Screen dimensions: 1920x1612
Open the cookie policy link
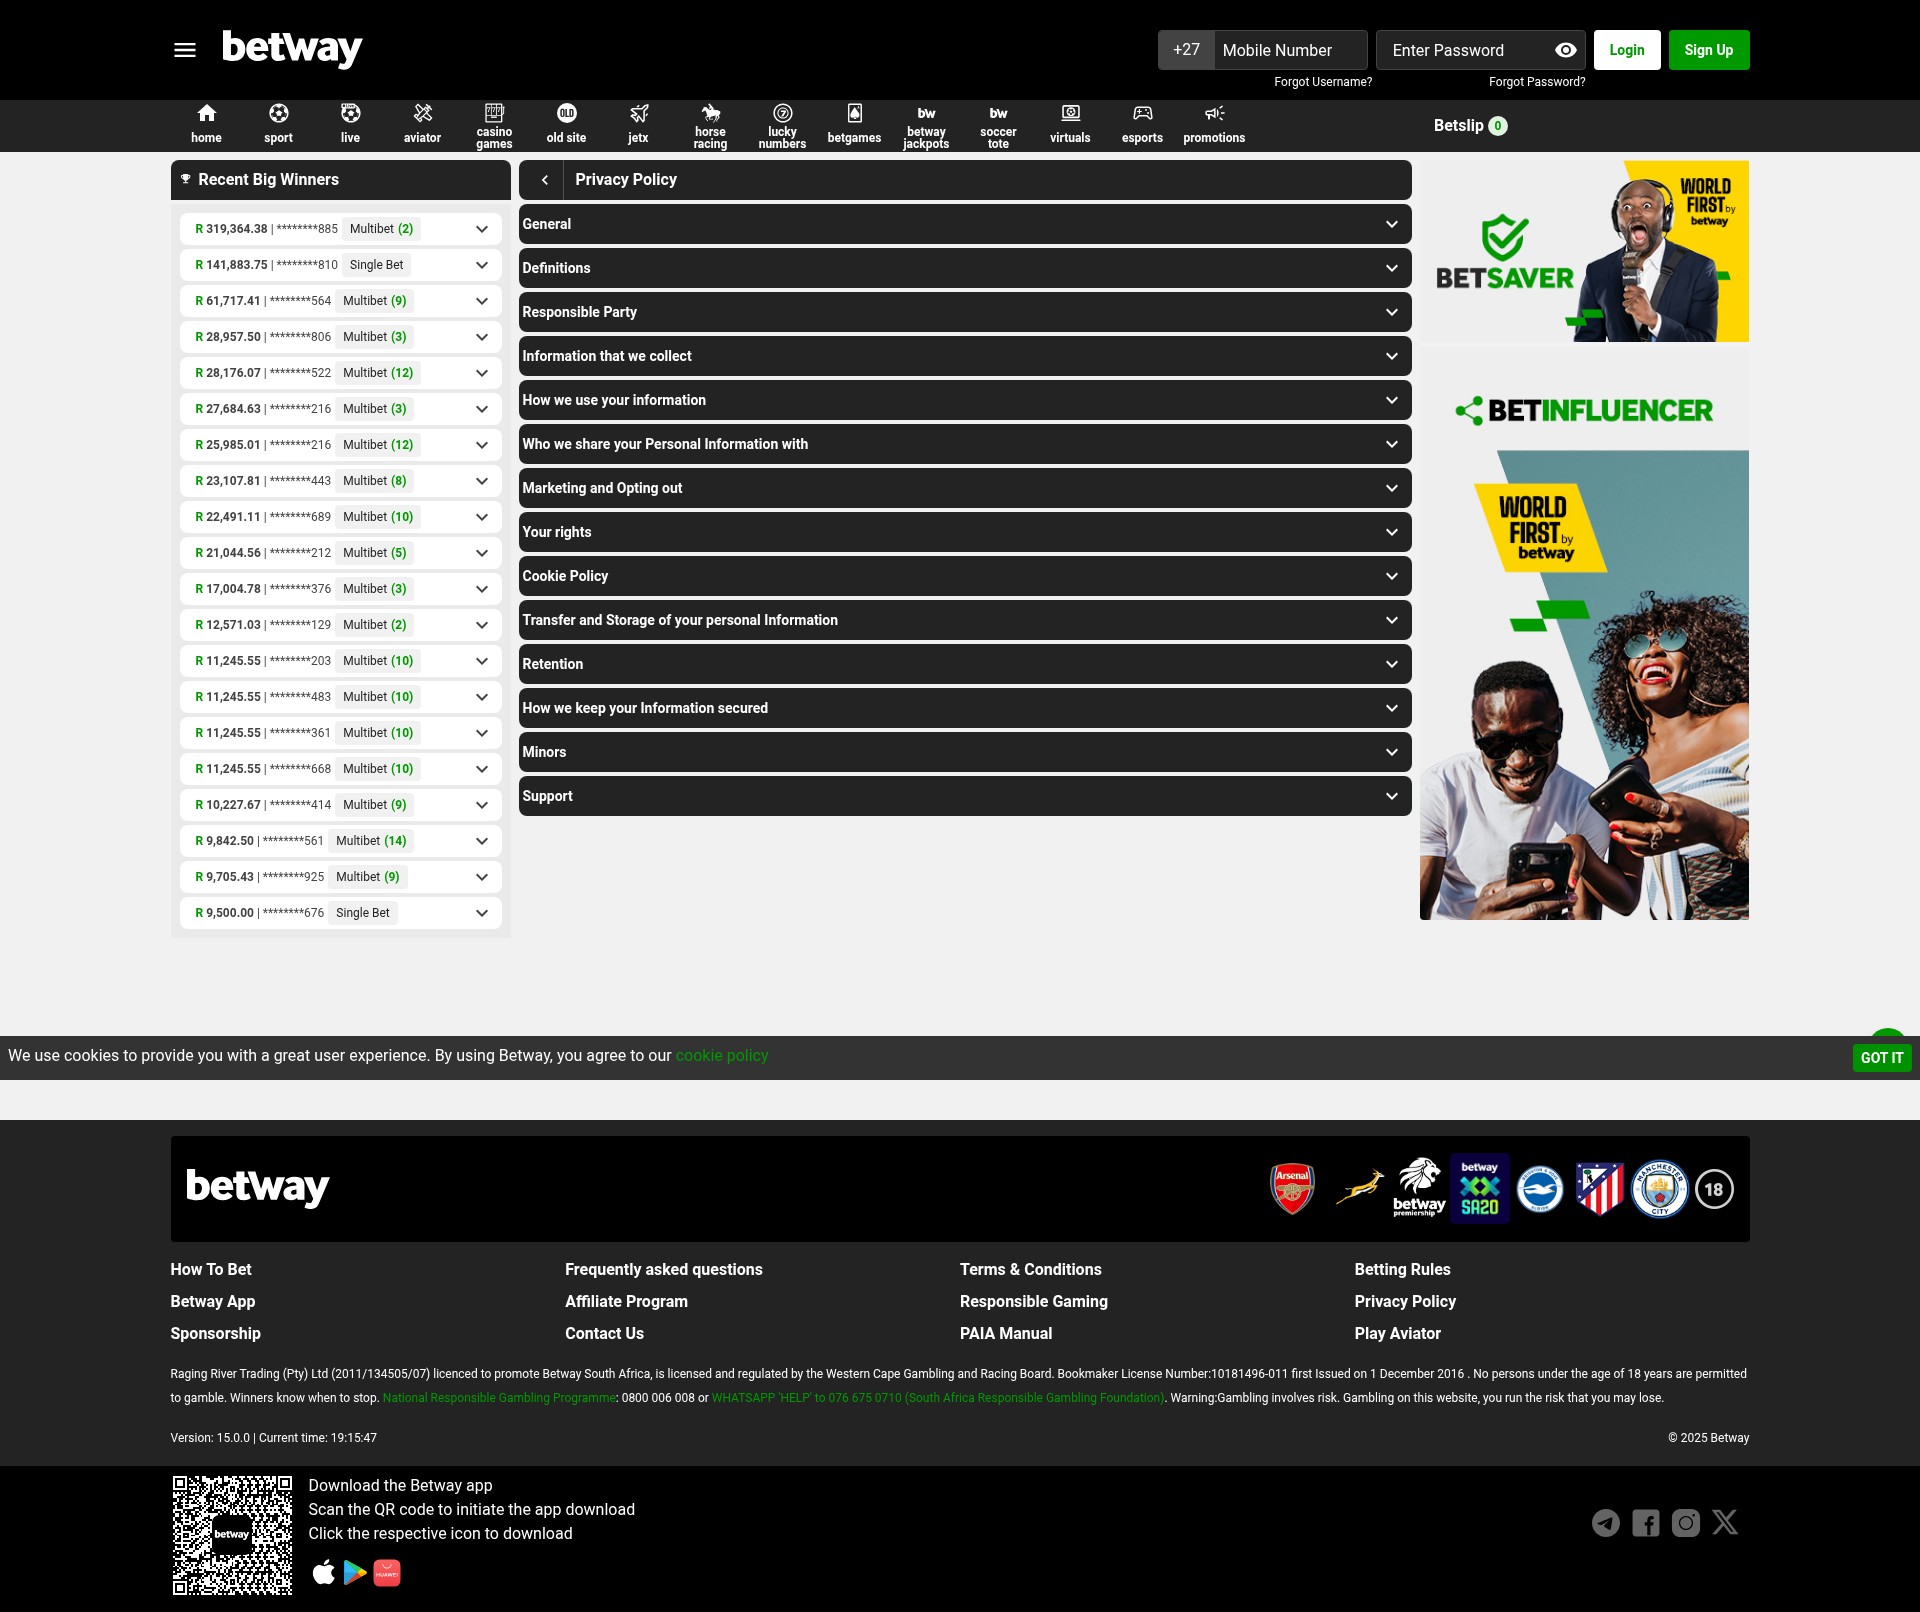click(722, 1056)
